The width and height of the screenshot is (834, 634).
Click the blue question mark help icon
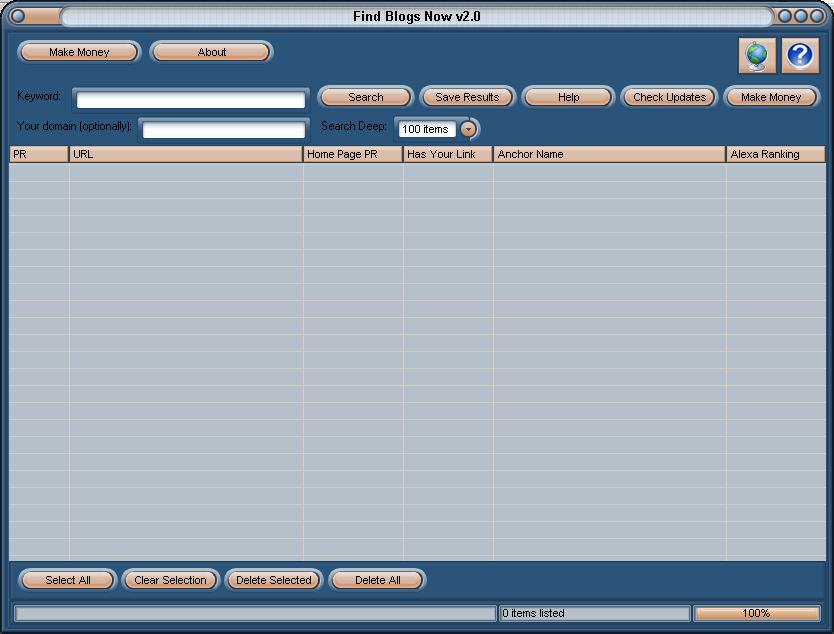[x=799, y=55]
